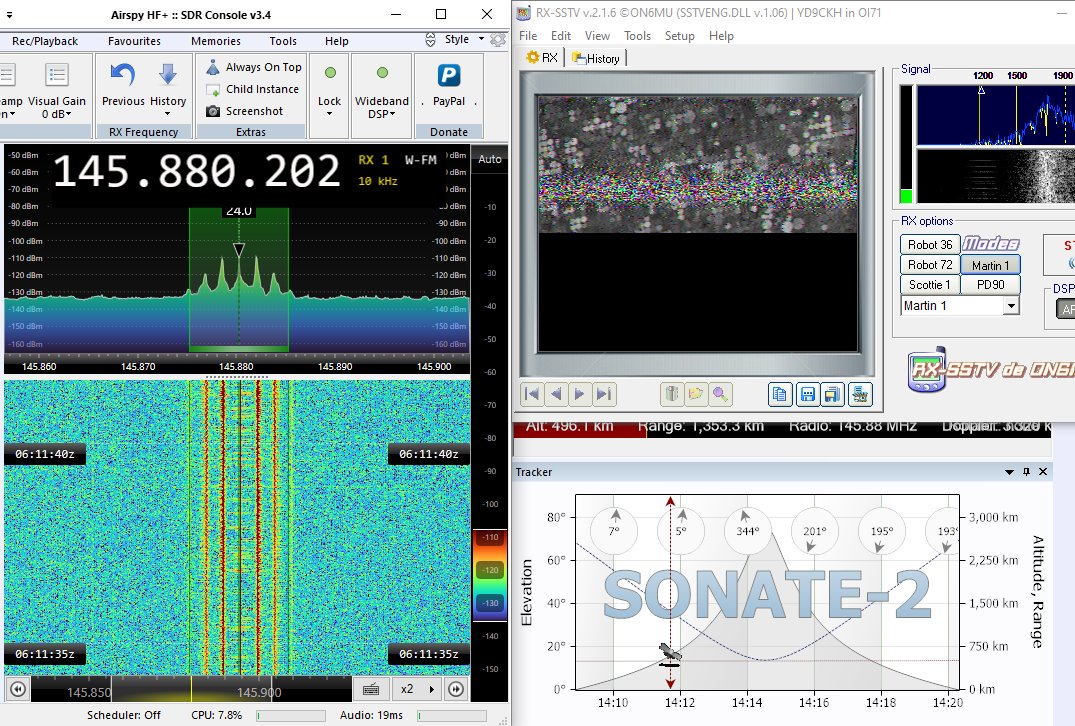This screenshot has width=1075, height=726.
Task: Jump to last received image
Action: [603, 394]
